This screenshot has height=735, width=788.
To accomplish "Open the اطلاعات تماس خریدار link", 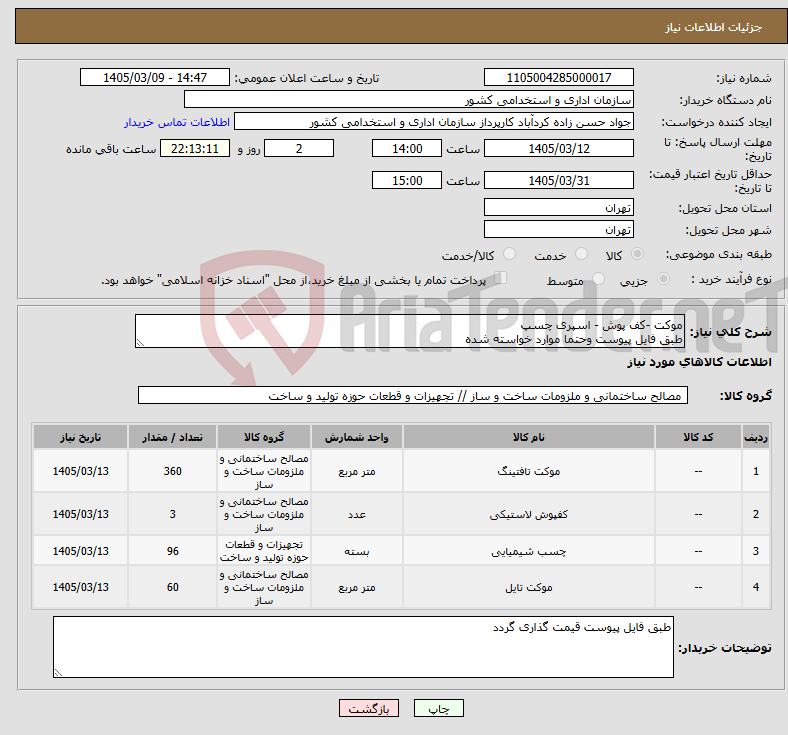I will 177,122.
